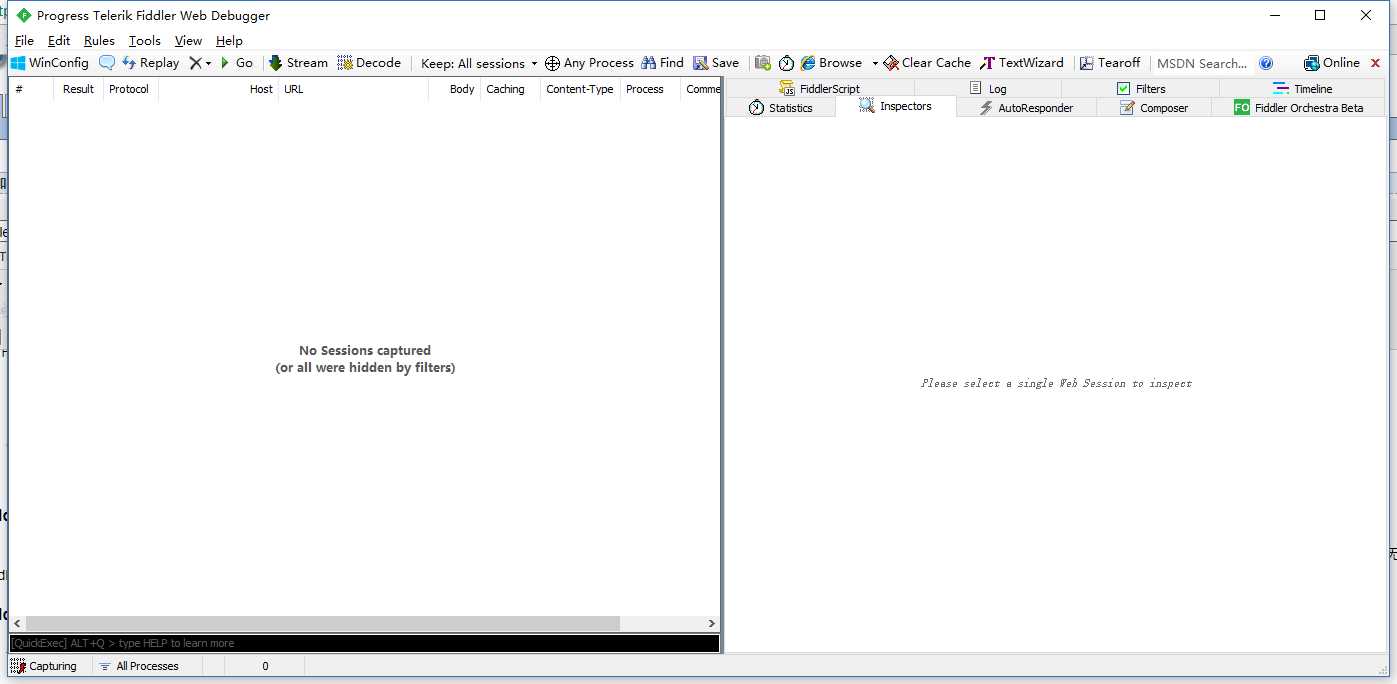The image size is (1397, 684).
Task: Open the blue help question icon
Action: coord(1266,63)
